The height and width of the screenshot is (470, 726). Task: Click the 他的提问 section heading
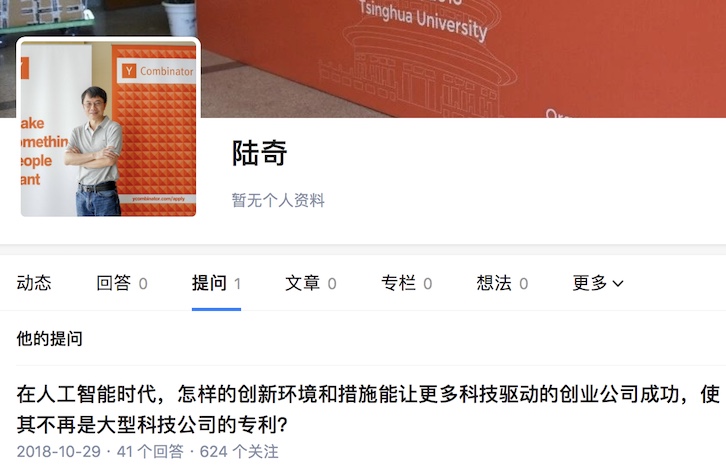point(50,339)
